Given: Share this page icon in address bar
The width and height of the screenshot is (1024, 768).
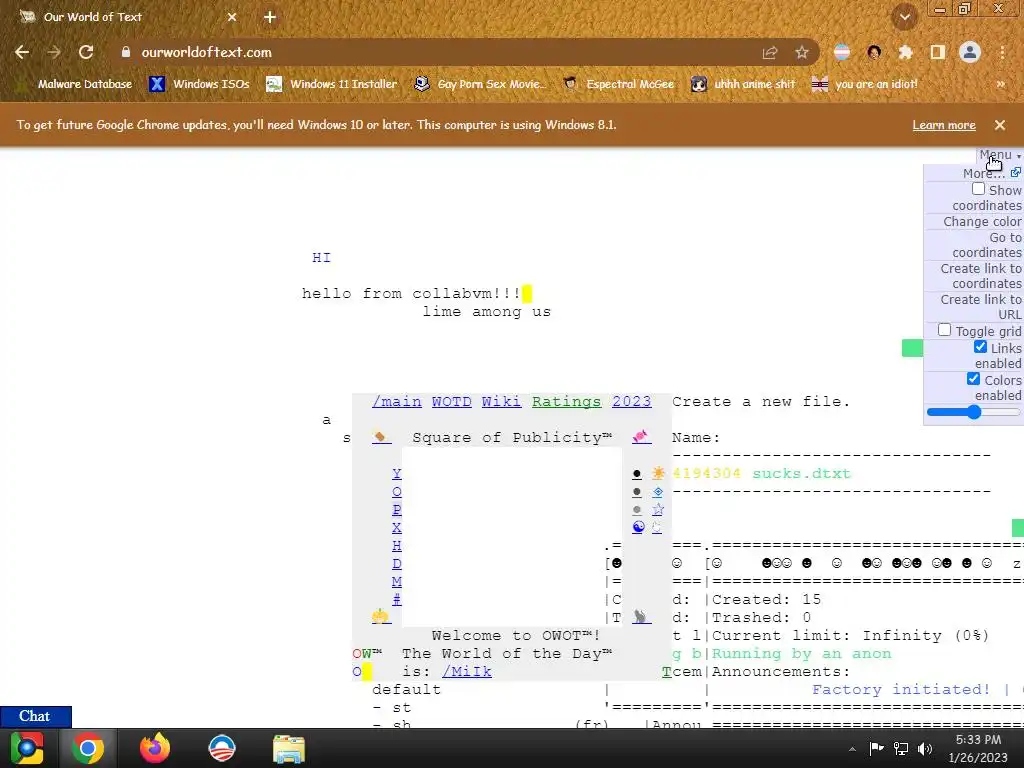Looking at the screenshot, I should tap(770, 52).
